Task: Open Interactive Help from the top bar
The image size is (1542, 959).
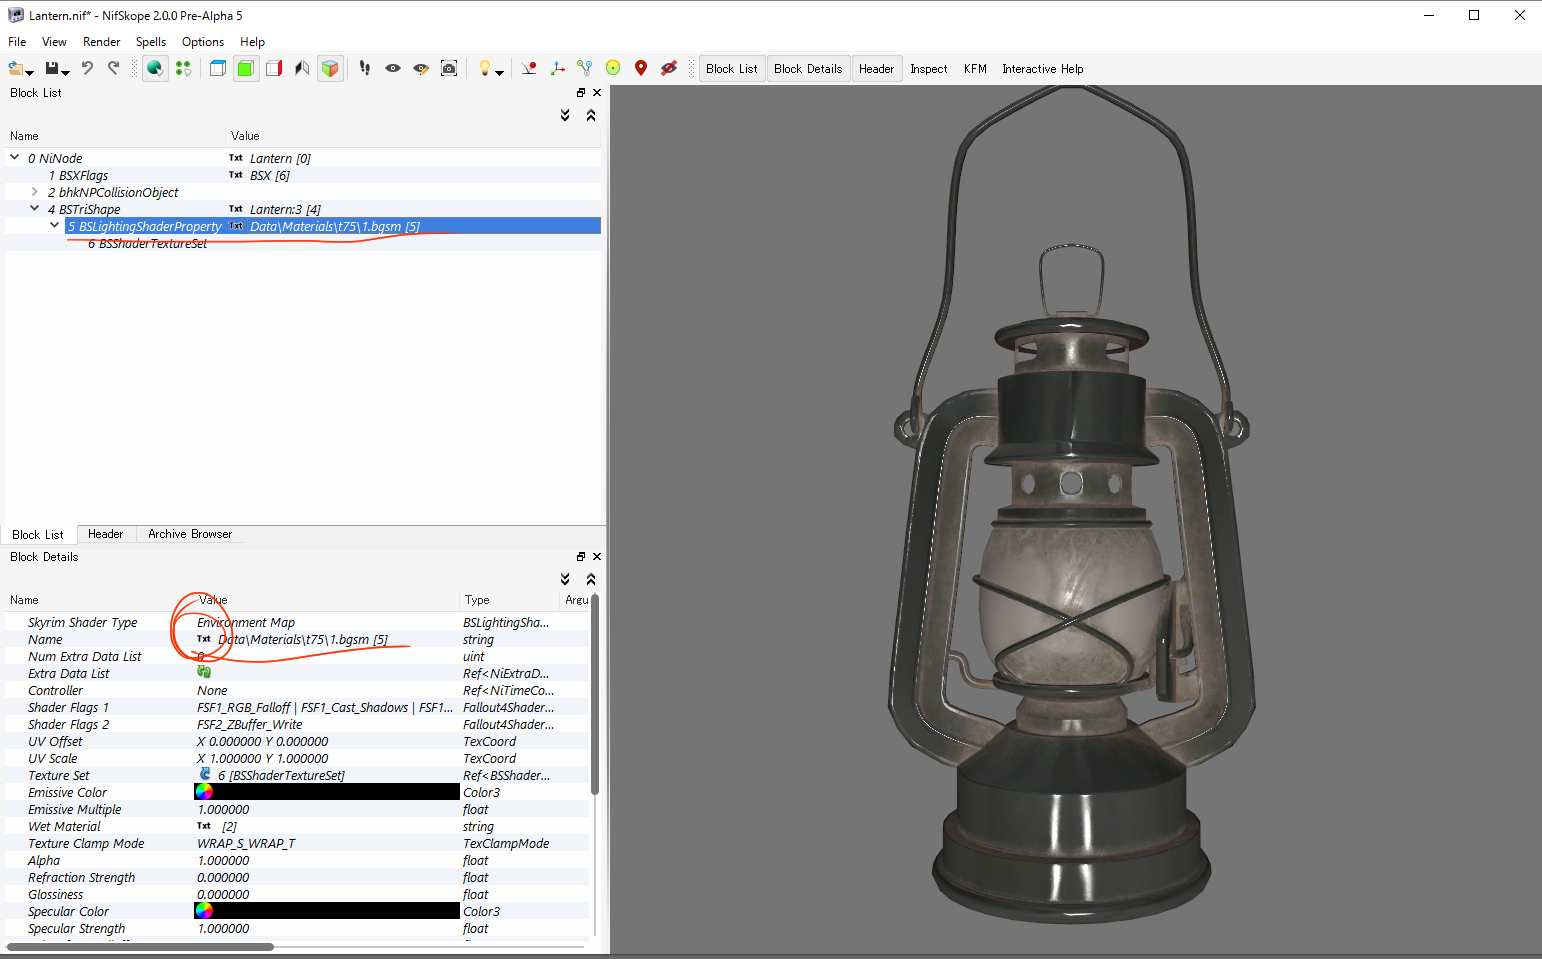Action: tap(1042, 68)
